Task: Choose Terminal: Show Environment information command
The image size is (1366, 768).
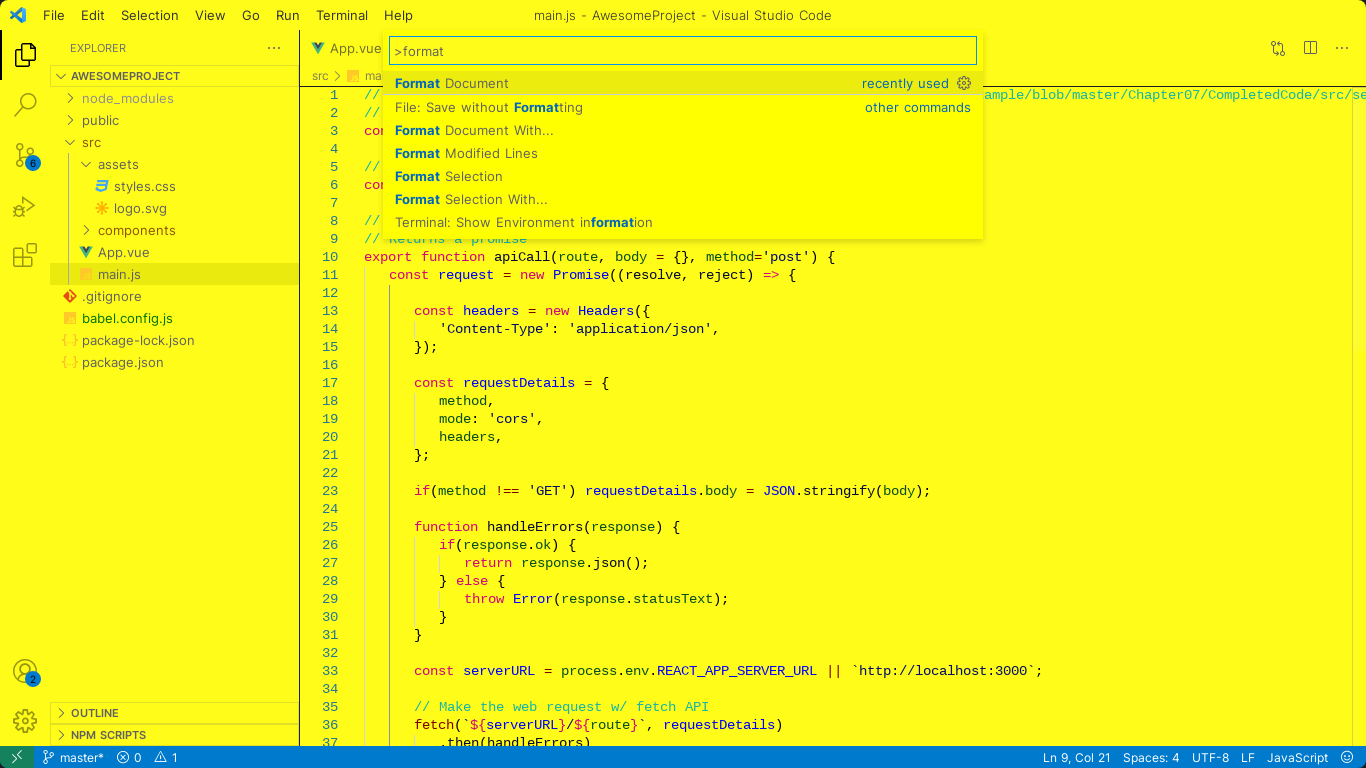Action: tap(683, 222)
